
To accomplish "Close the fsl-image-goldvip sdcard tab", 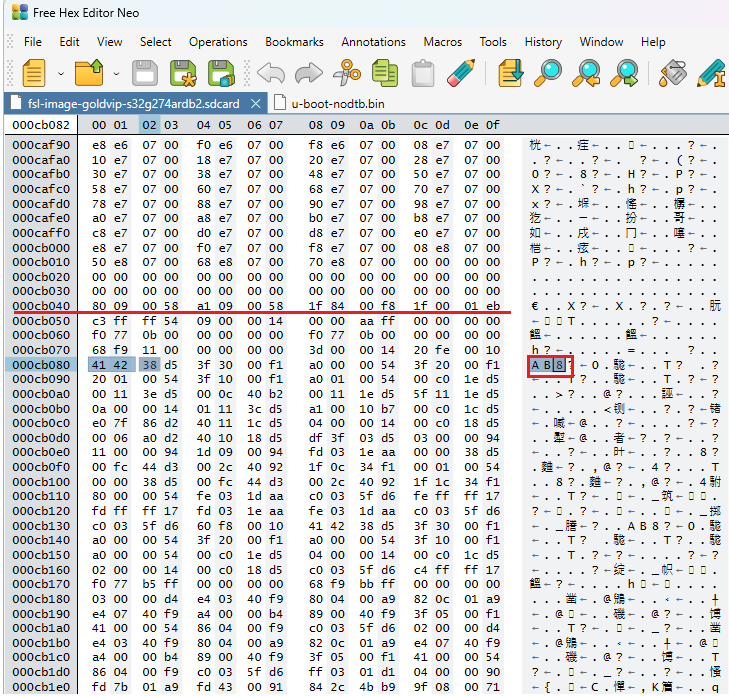I will pyautogui.click(x=256, y=104).
